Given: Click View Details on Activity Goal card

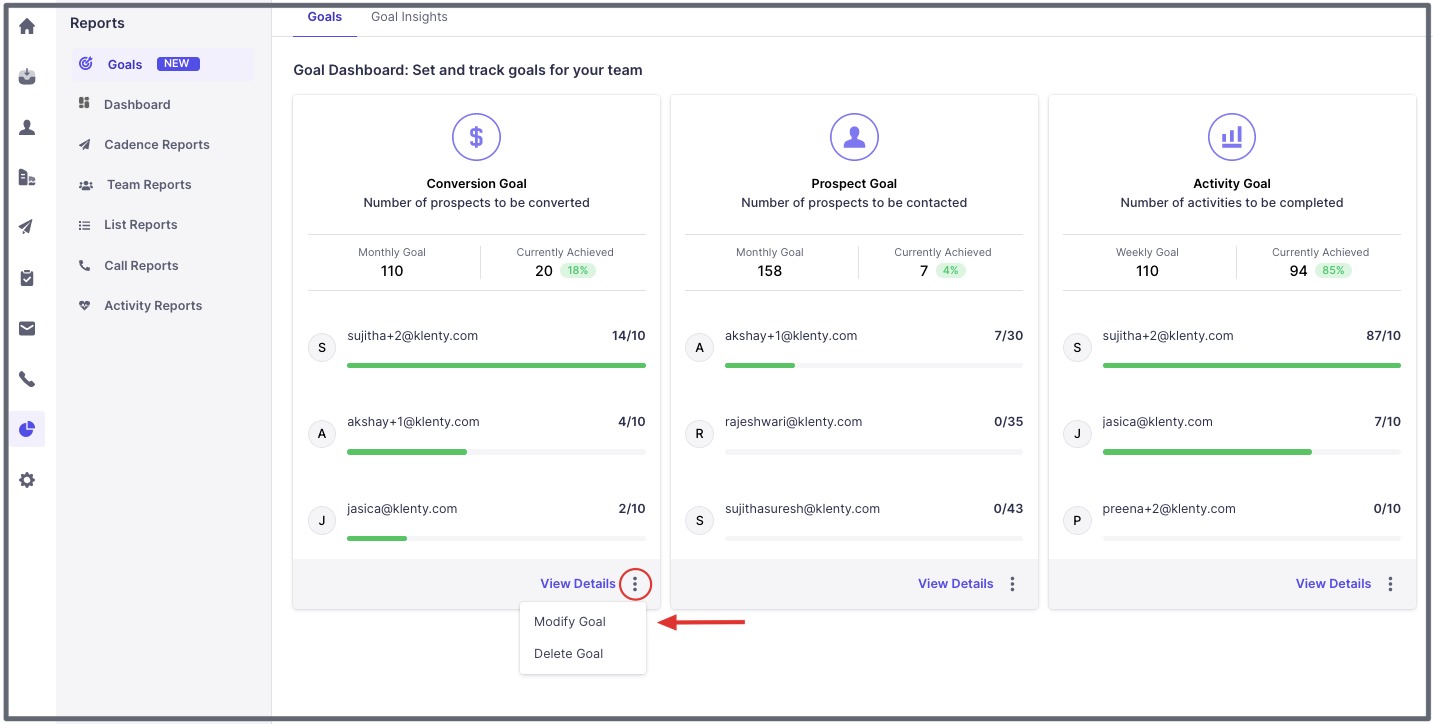Looking at the screenshot, I should (x=1333, y=584).
